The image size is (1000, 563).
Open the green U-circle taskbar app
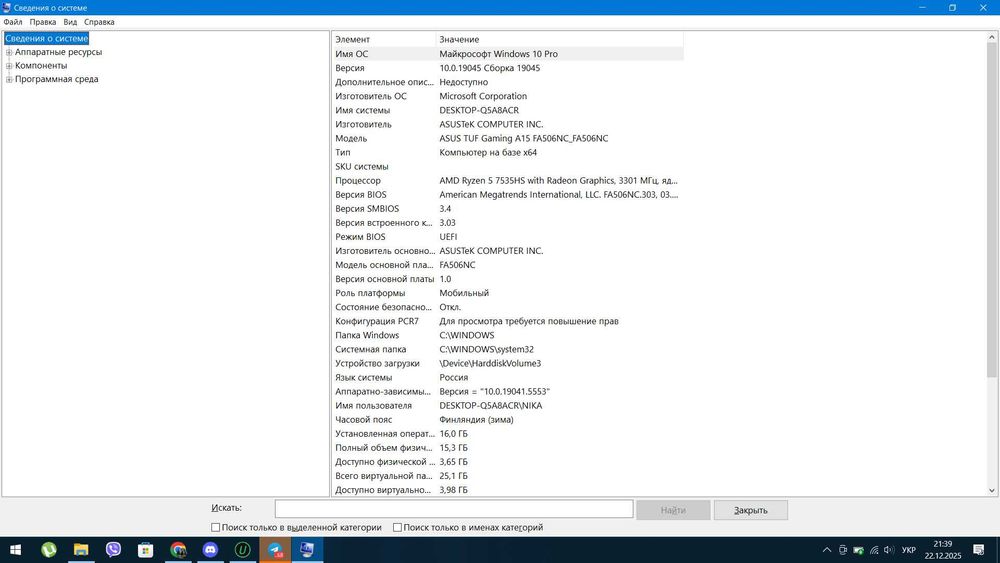click(x=242, y=550)
